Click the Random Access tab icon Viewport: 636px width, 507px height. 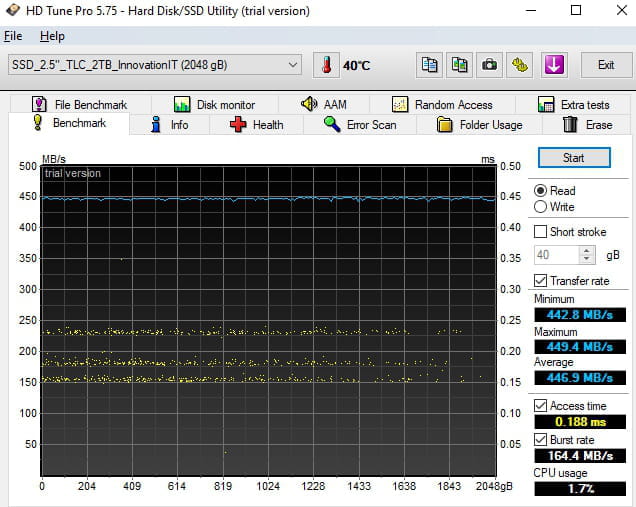coord(400,104)
